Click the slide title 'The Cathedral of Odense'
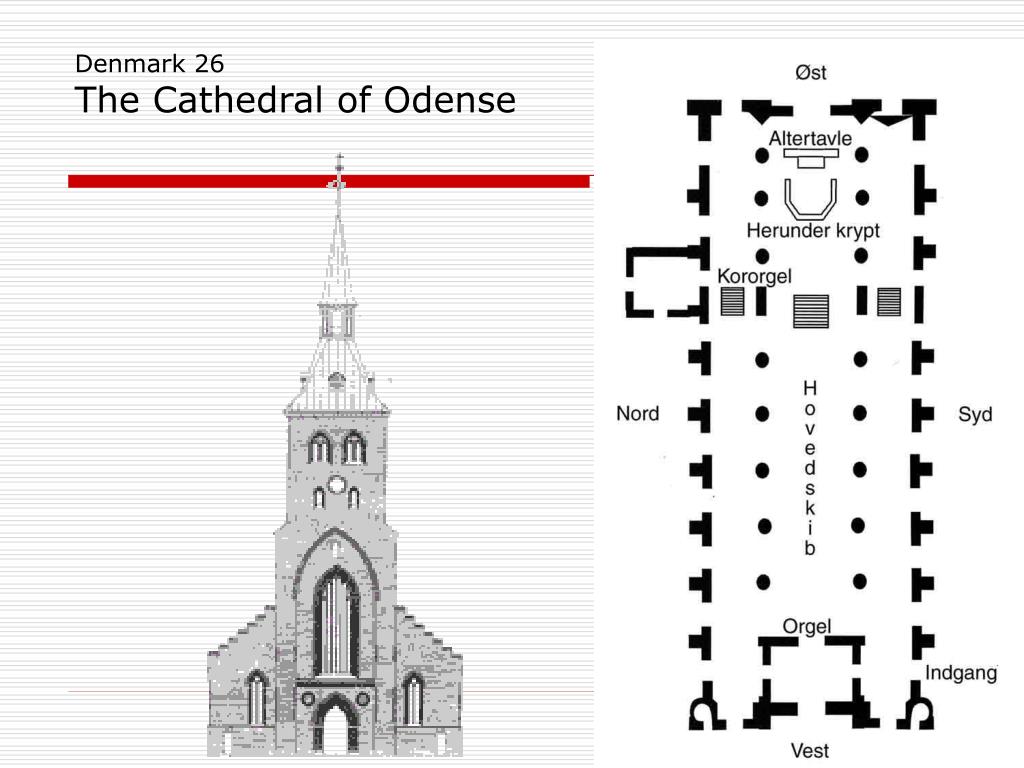This screenshot has width=1024, height=768. (295, 100)
